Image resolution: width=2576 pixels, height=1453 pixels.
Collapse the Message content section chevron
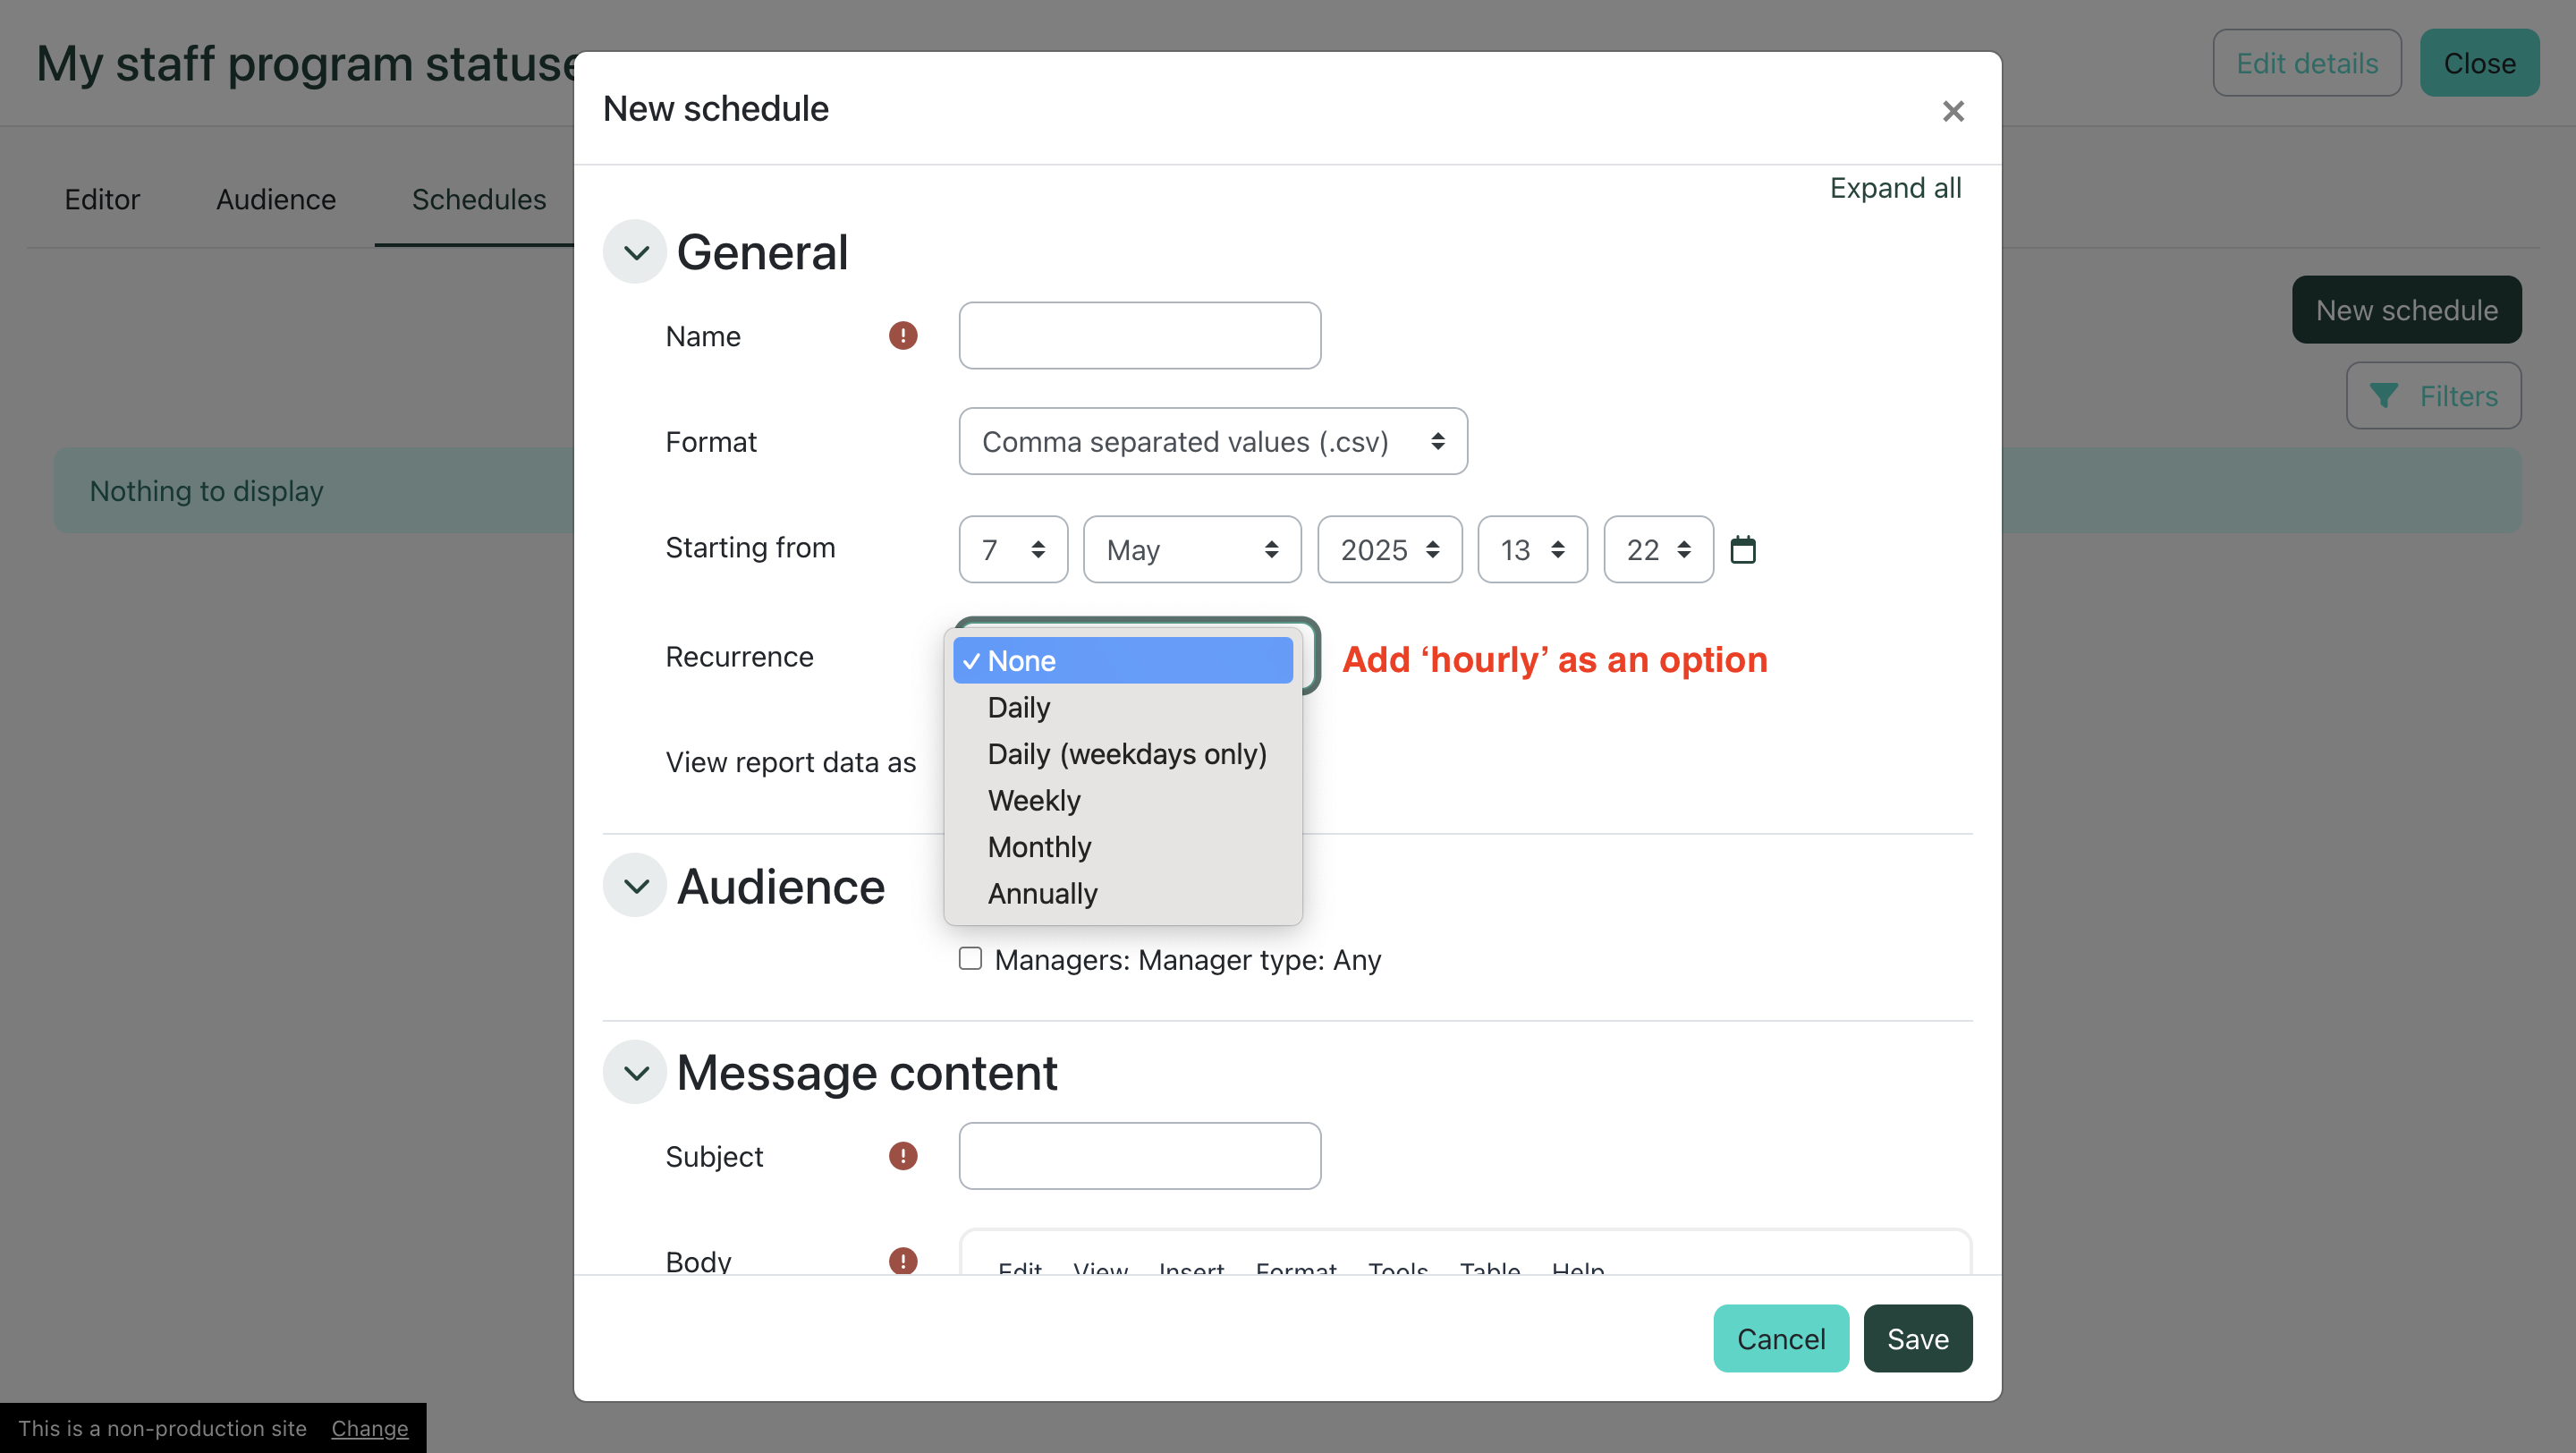[x=635, y=1072]
